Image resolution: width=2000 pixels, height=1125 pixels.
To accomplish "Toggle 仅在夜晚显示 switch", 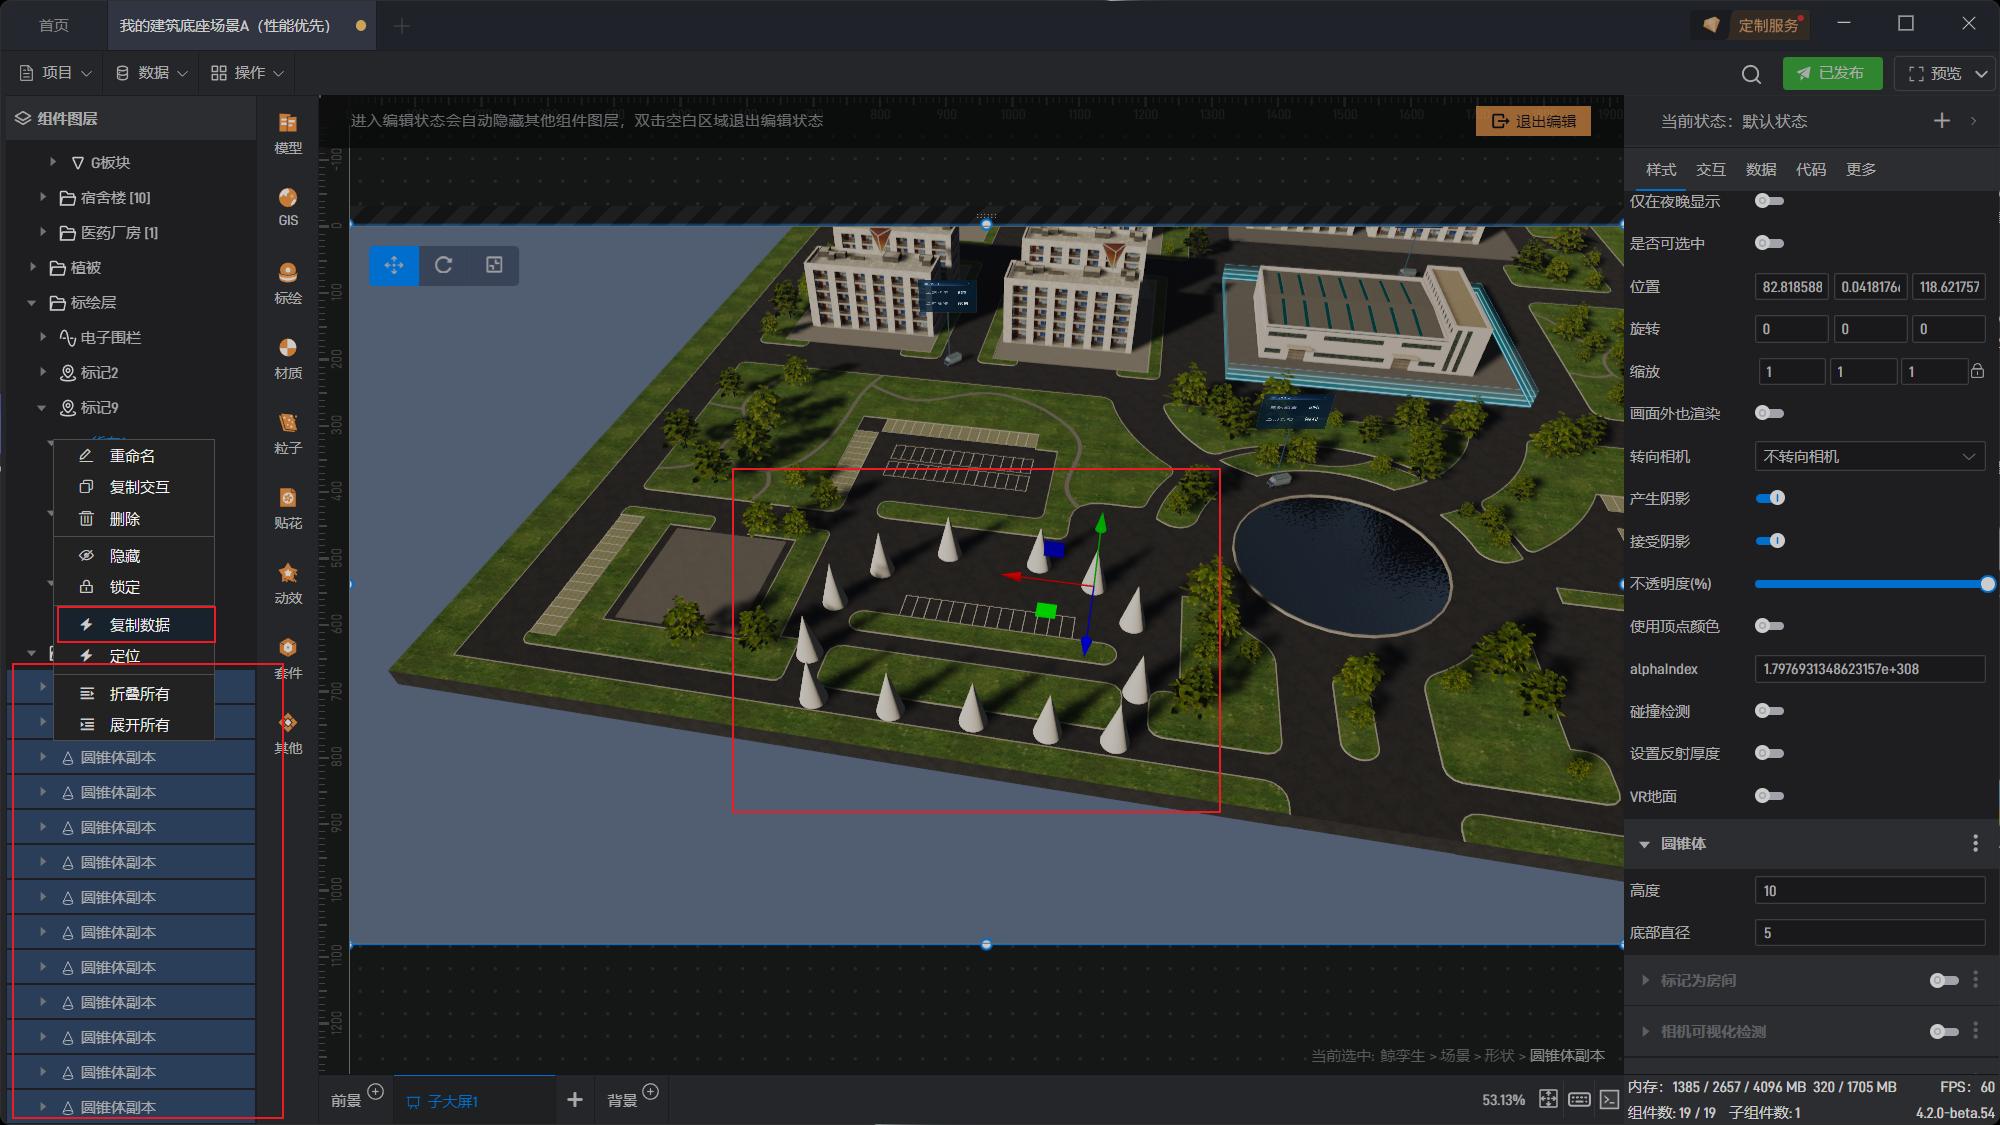I will coord(1769,201).
